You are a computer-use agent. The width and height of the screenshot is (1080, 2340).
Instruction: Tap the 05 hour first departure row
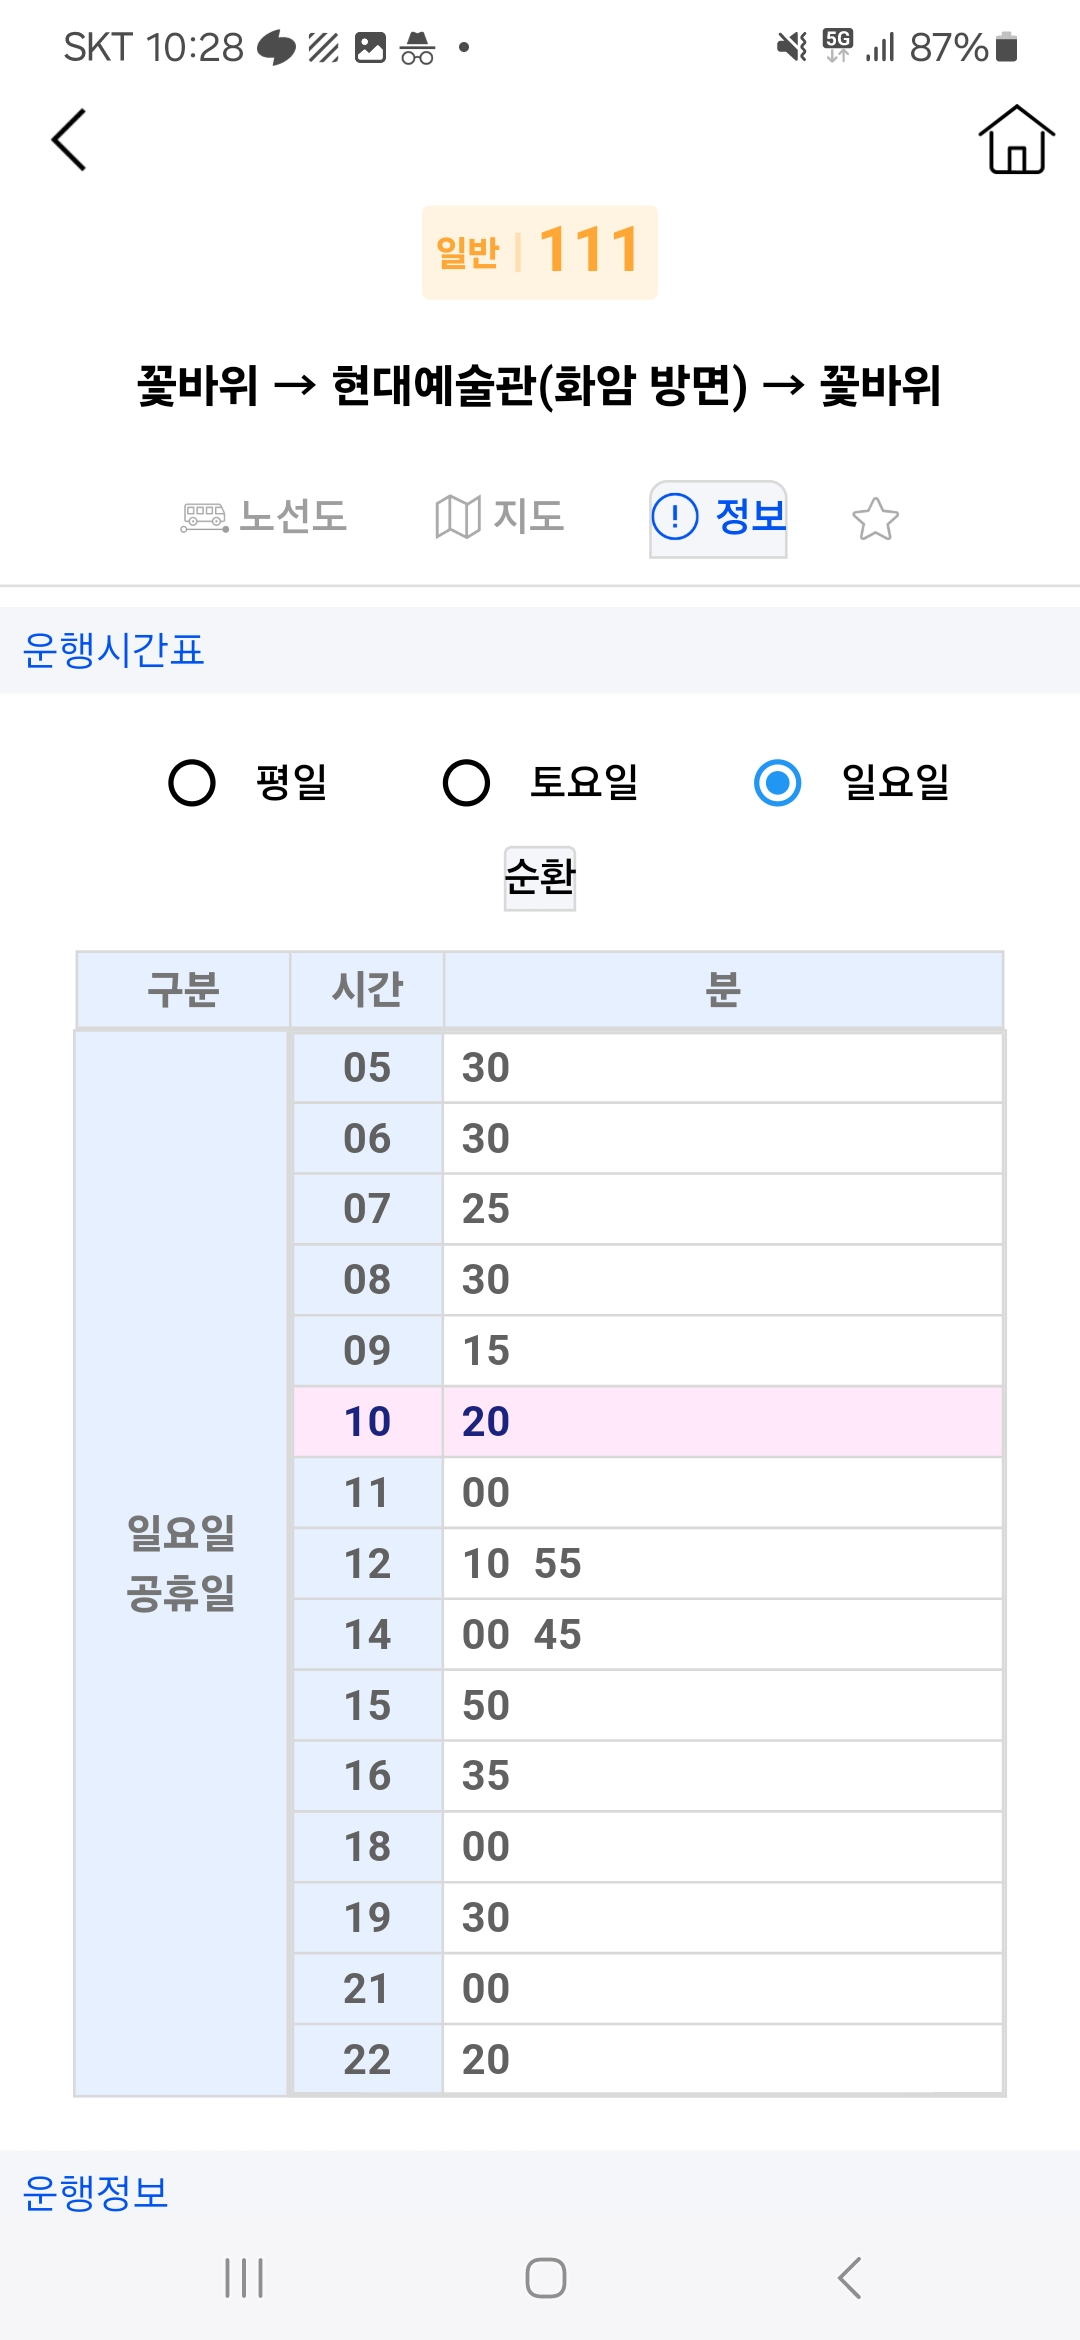click(x=648, y=1067)
